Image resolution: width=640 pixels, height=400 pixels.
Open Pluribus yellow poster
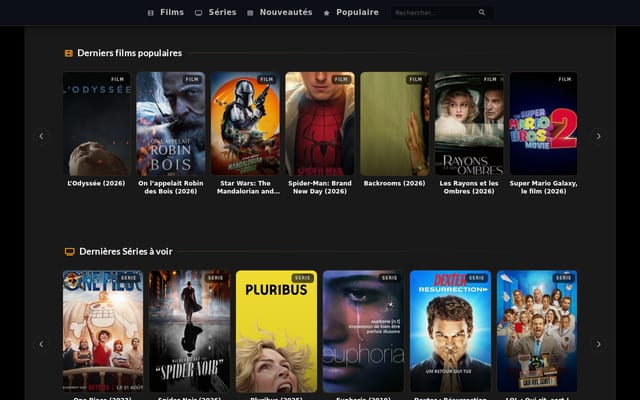(276, 331)
